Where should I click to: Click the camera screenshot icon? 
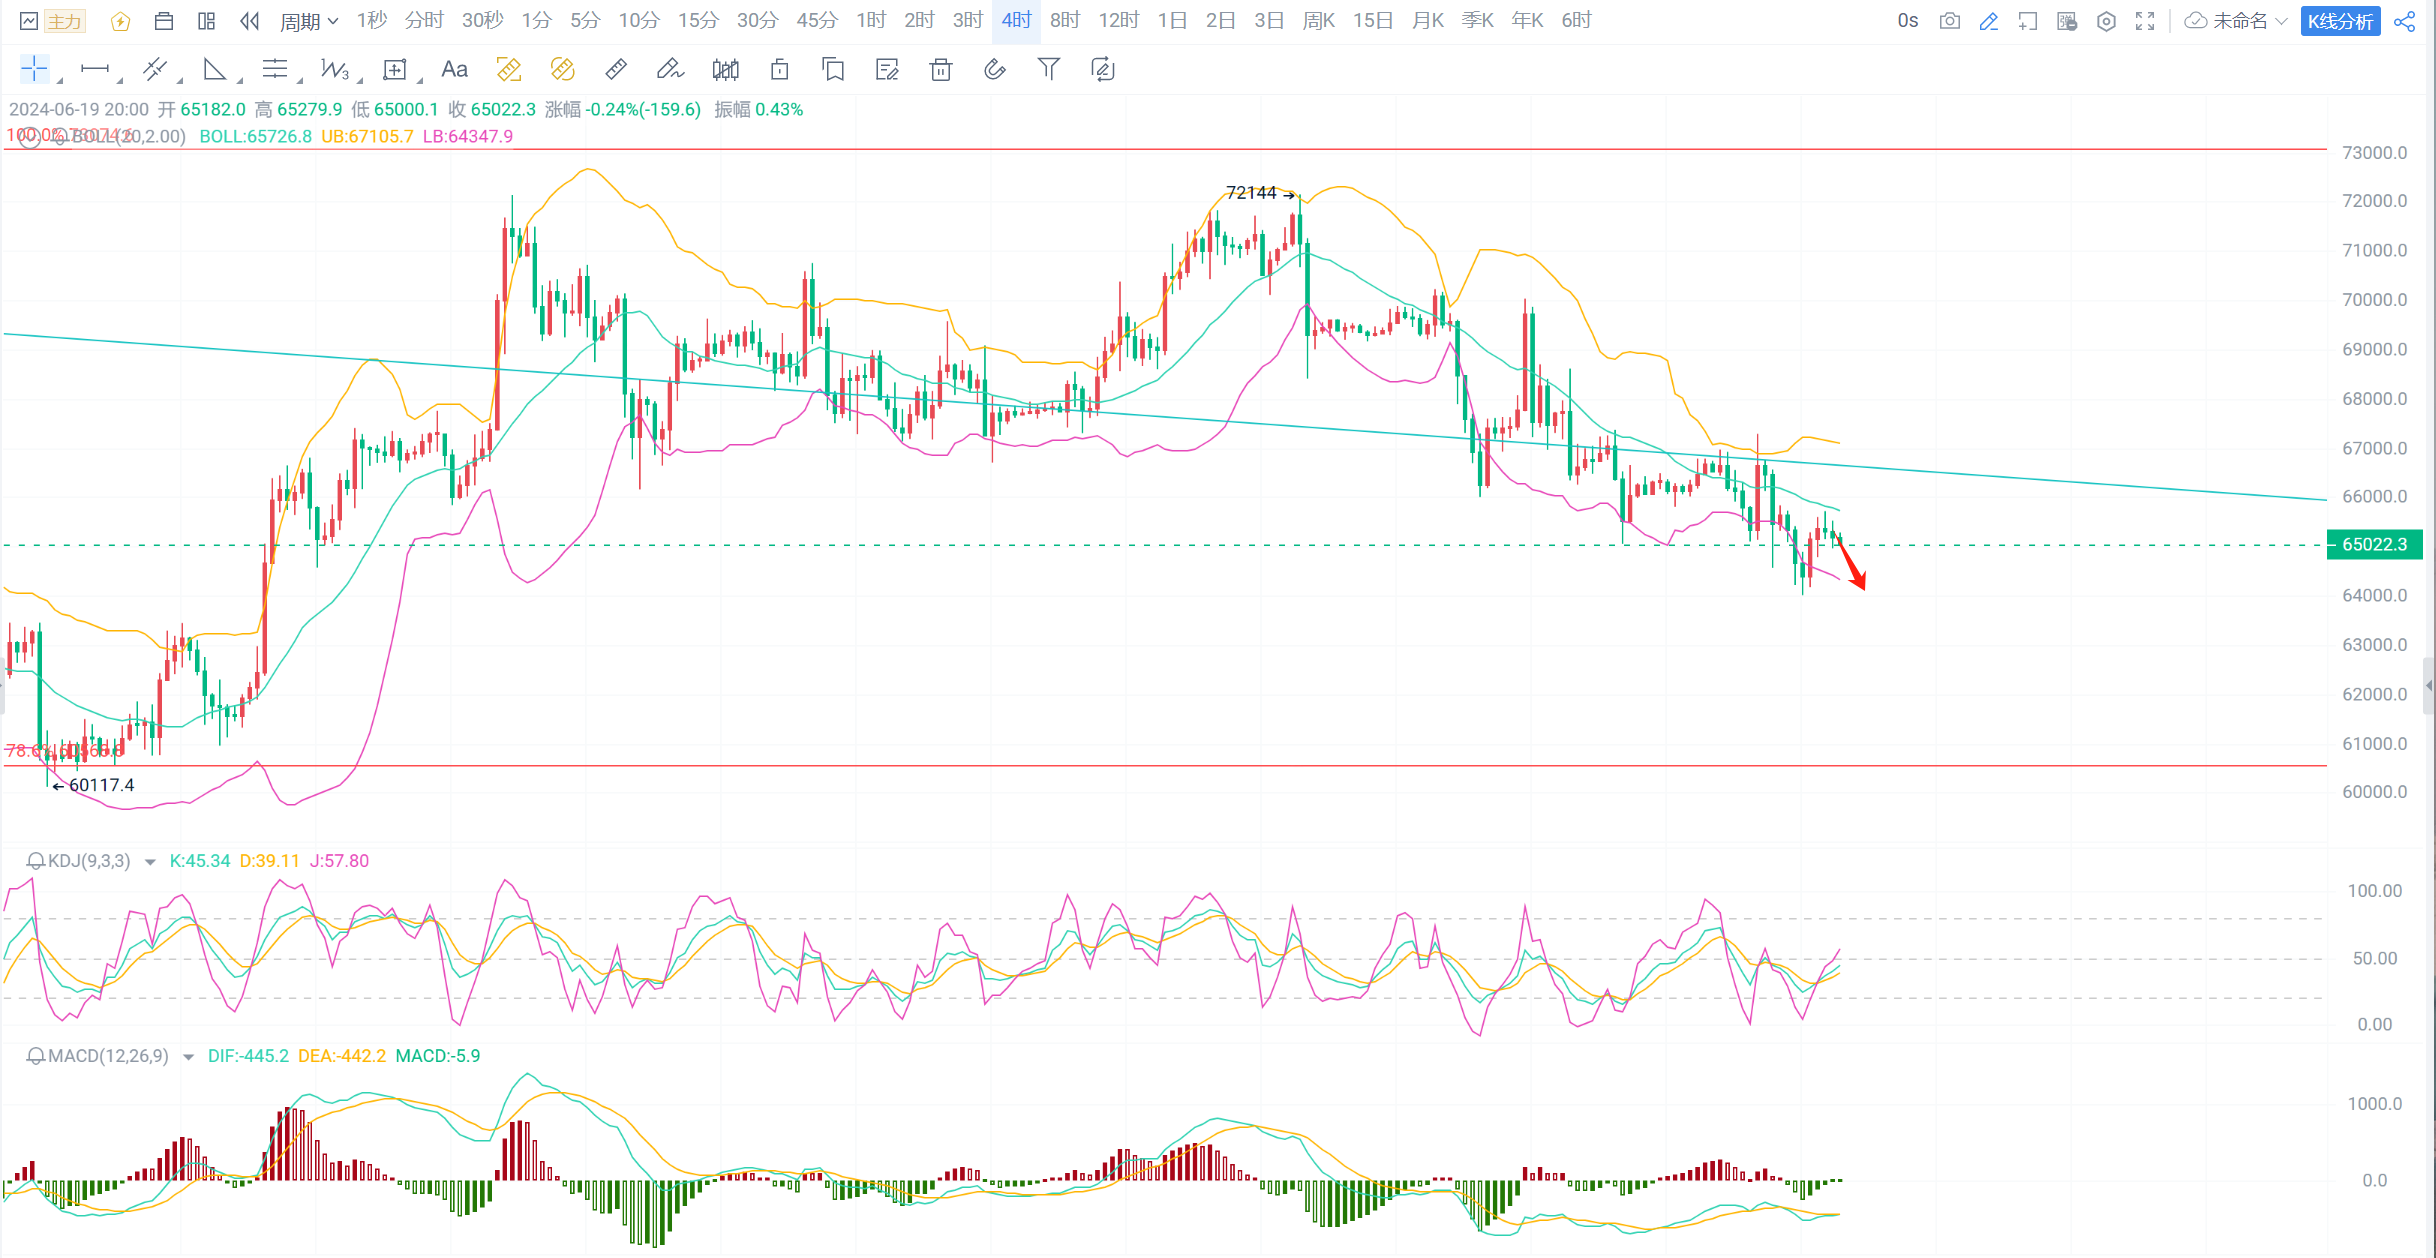coord(1949,21)
